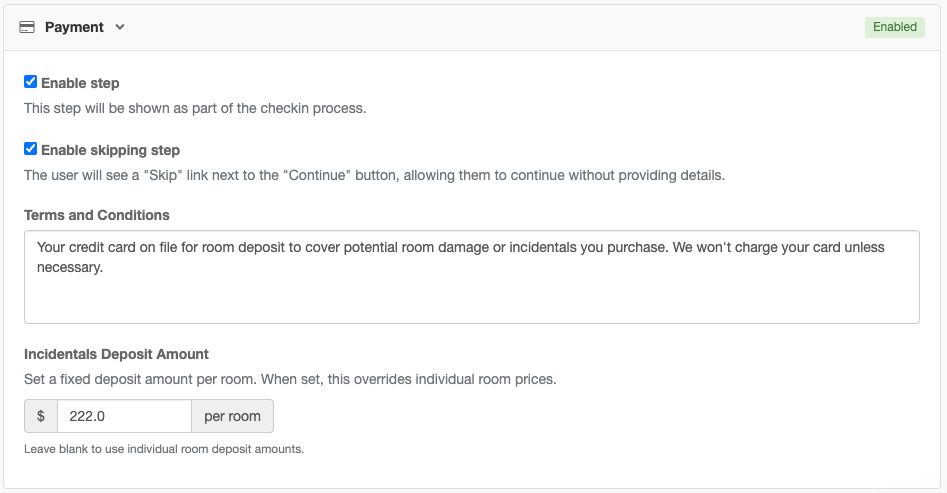Toggle the Enable skipping step checkbox
The image size is (947, 493).
click(x=31, y=149)
